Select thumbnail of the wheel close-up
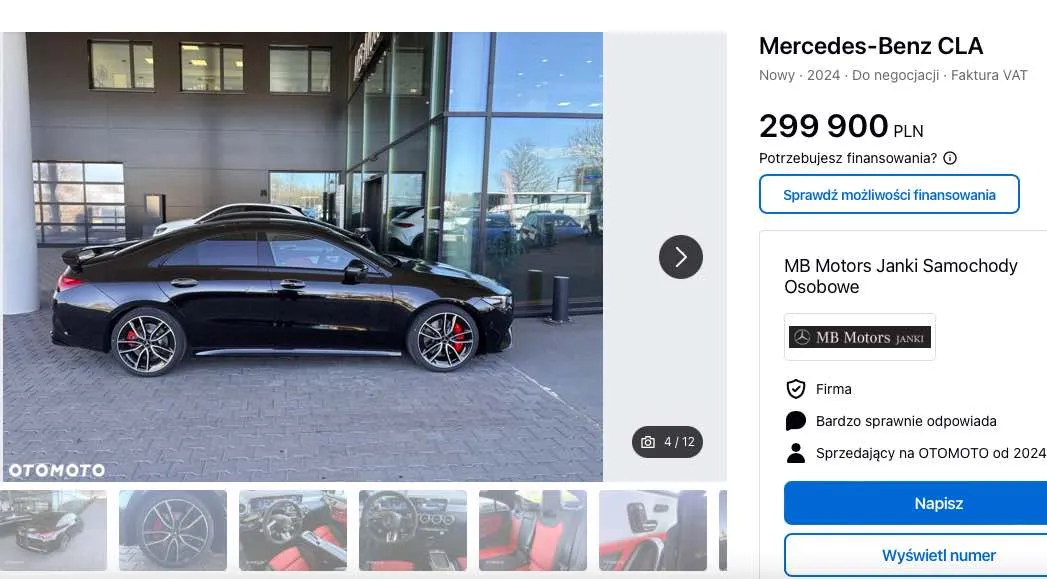Image resolution: width=1047 pixels, height=579 pixels. tap(173, 530)
